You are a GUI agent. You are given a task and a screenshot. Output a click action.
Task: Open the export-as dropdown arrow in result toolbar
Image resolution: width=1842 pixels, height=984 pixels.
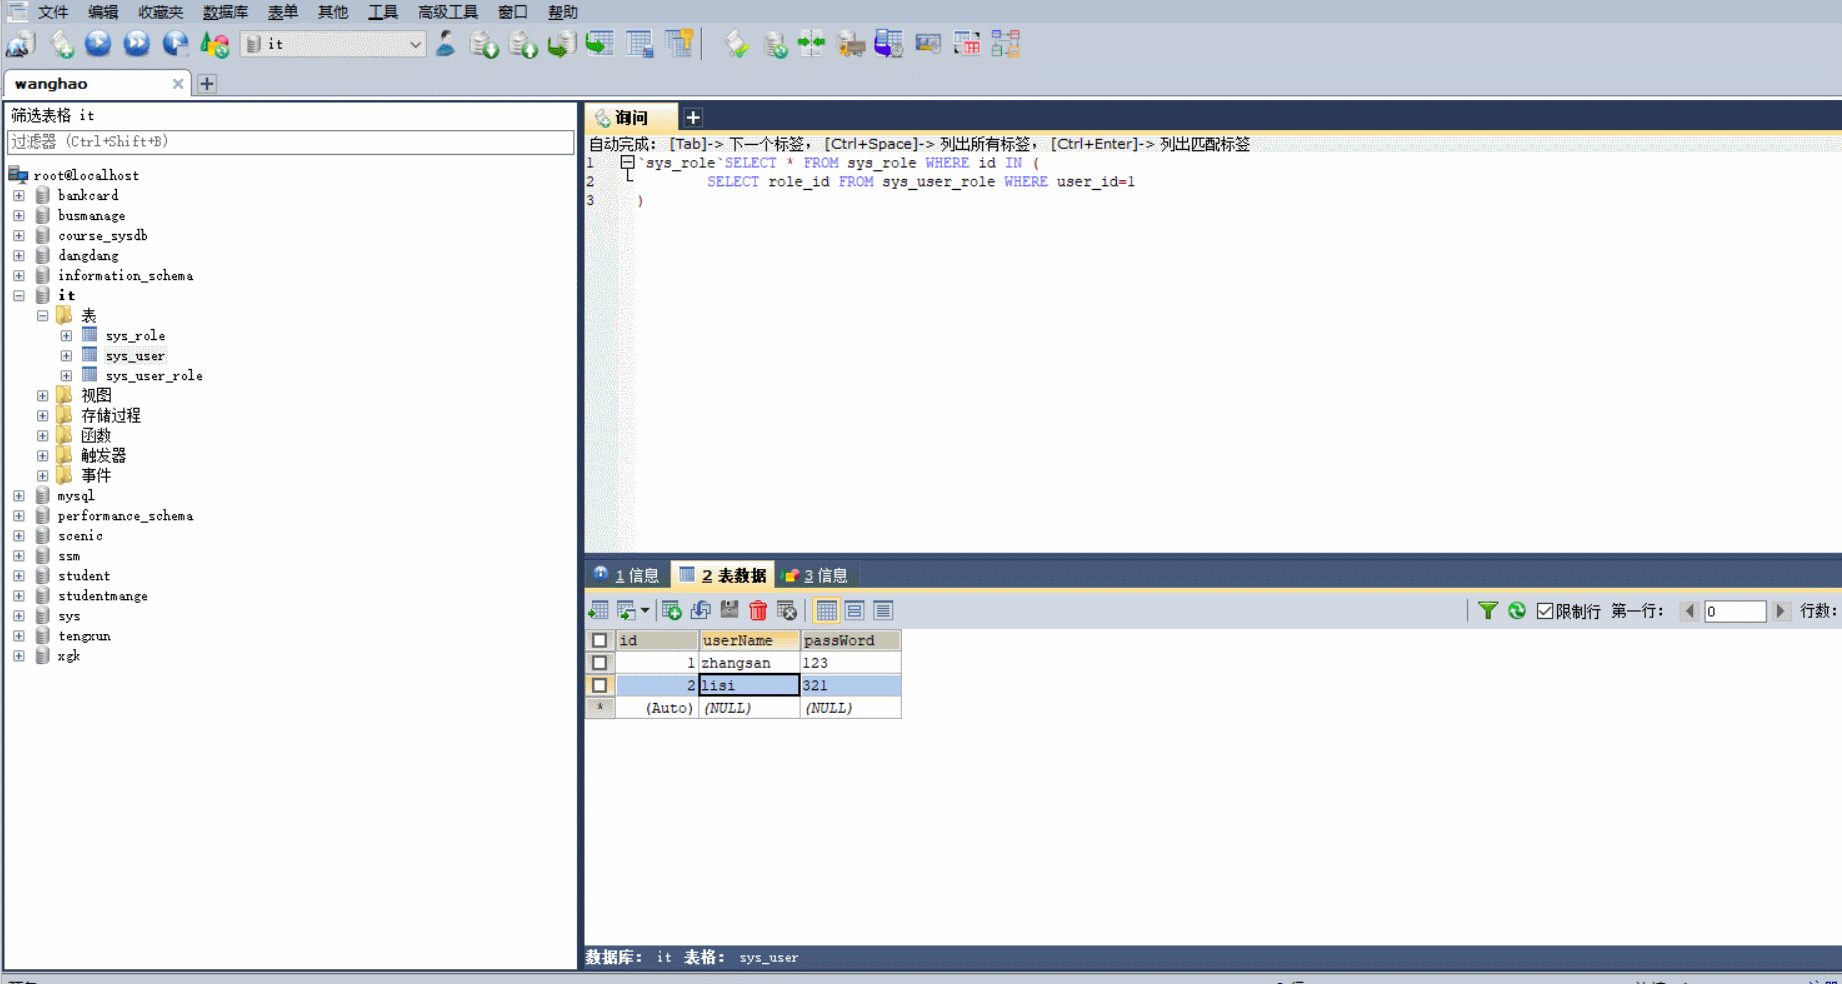click(x=645, y=610)
